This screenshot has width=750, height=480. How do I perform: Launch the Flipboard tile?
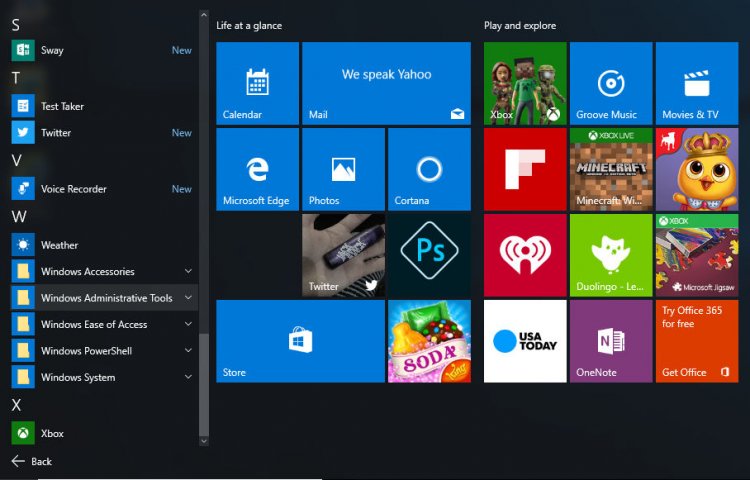(x=525, y=169)
